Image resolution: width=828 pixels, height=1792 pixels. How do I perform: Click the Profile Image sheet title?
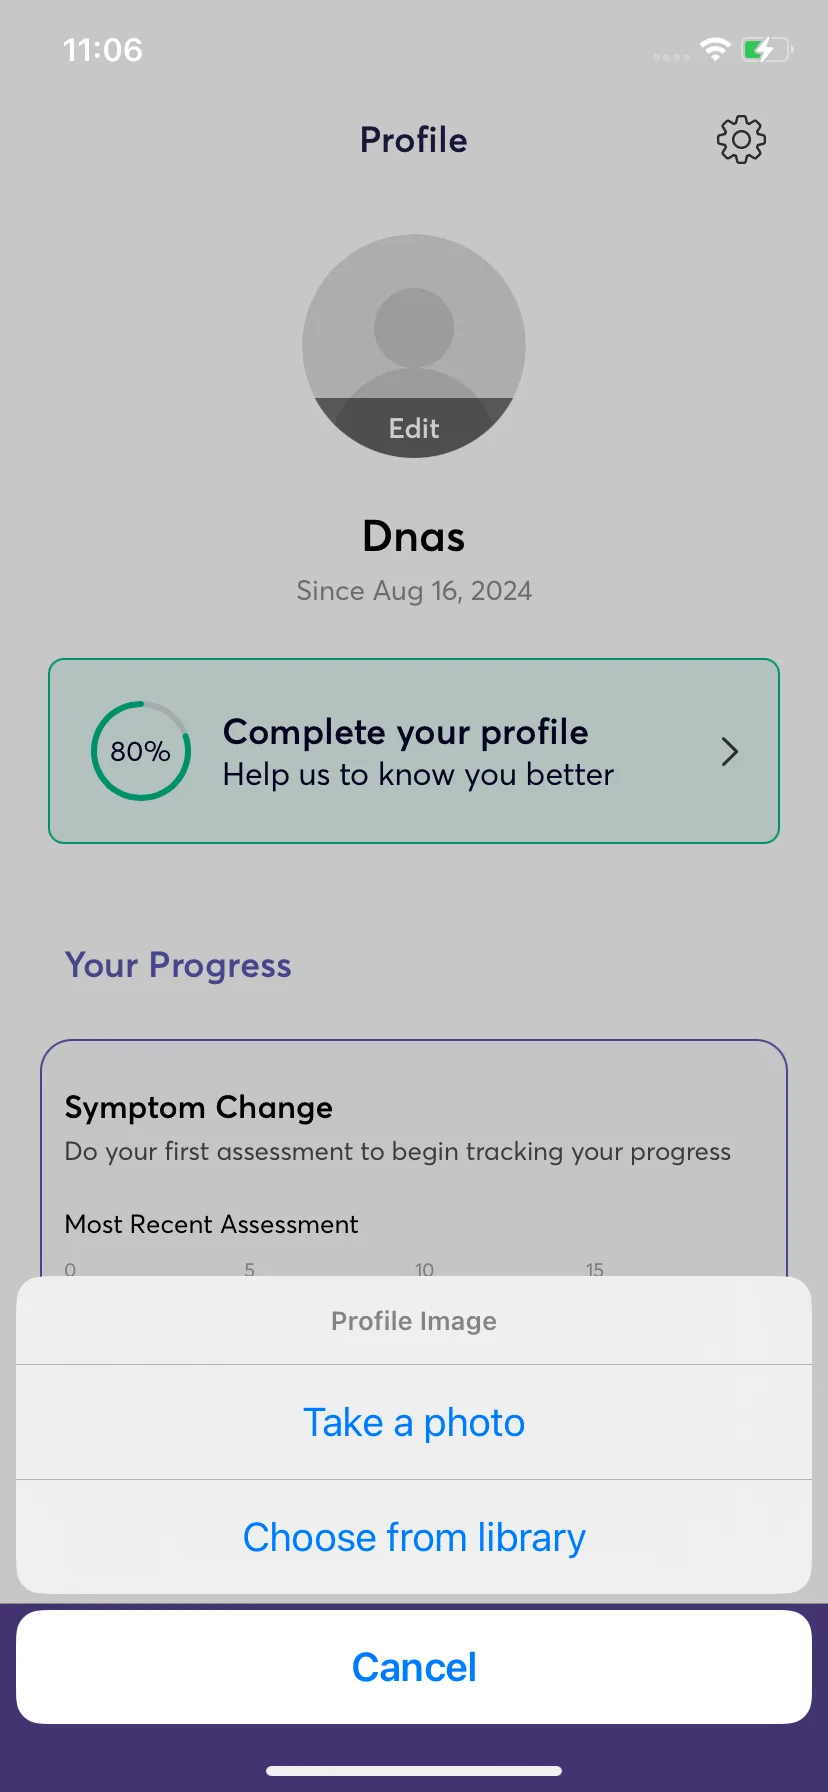pos(414,1321)
